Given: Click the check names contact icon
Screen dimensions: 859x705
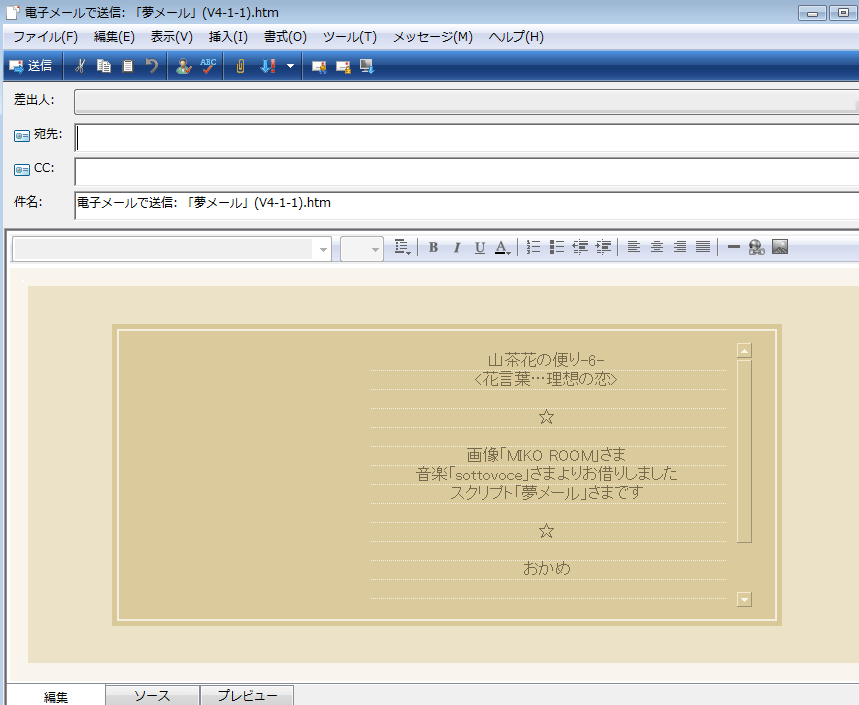Looking at the screenshot, I should [x=183, y=66].
